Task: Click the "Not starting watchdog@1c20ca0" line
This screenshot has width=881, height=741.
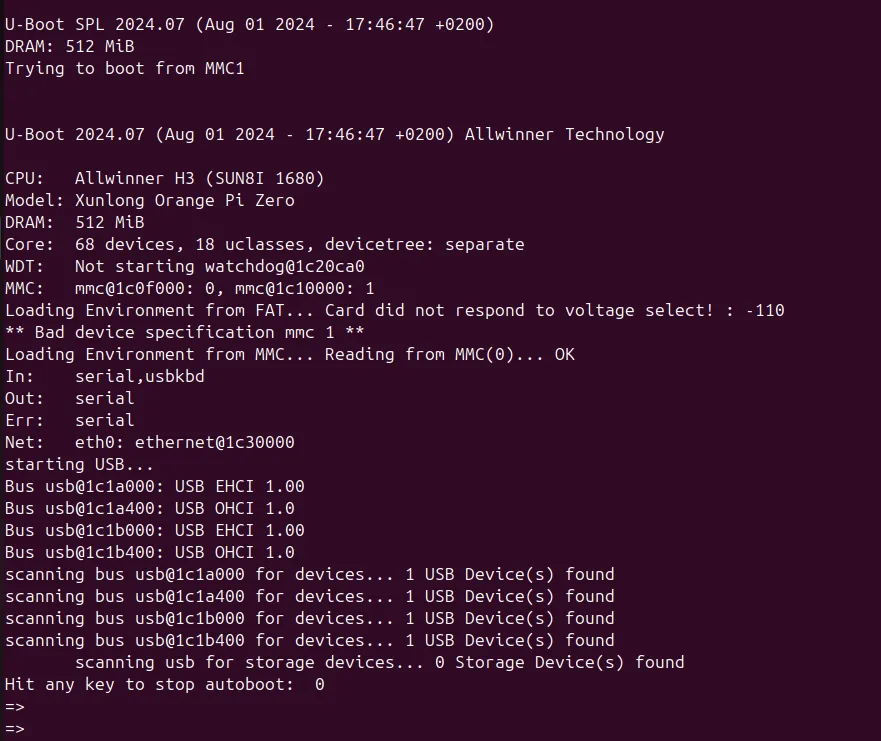Action: (219, 266)
